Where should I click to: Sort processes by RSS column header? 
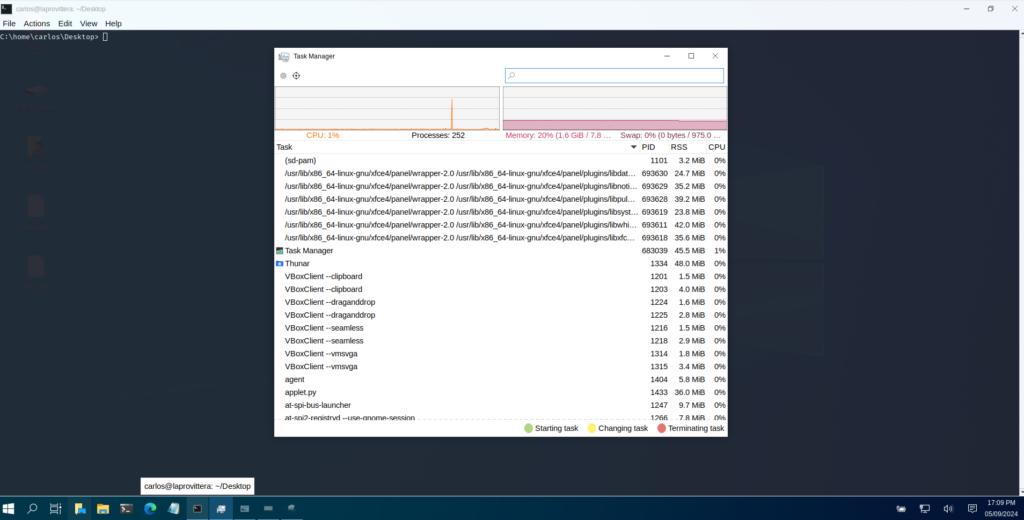click(680, 147)
